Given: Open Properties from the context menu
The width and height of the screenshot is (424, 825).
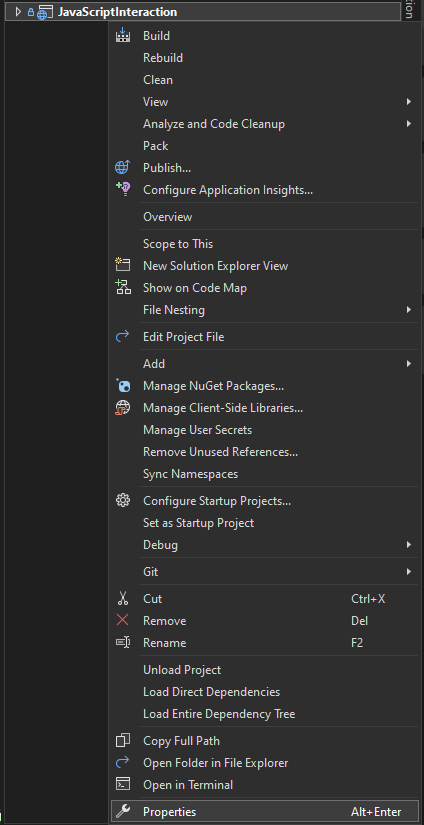Looking at the screenshot, I should (x=265, y=812).
